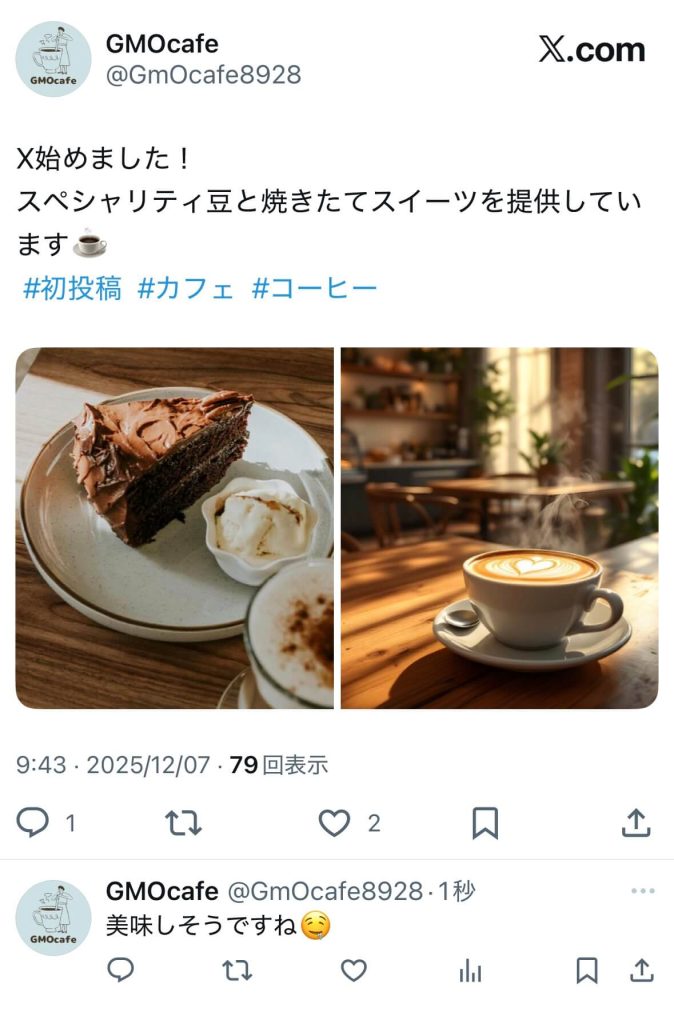674x1024 pixels.
Task: Bookmark the 美味しそうですね comment
Action: click(x=586, y=970)
